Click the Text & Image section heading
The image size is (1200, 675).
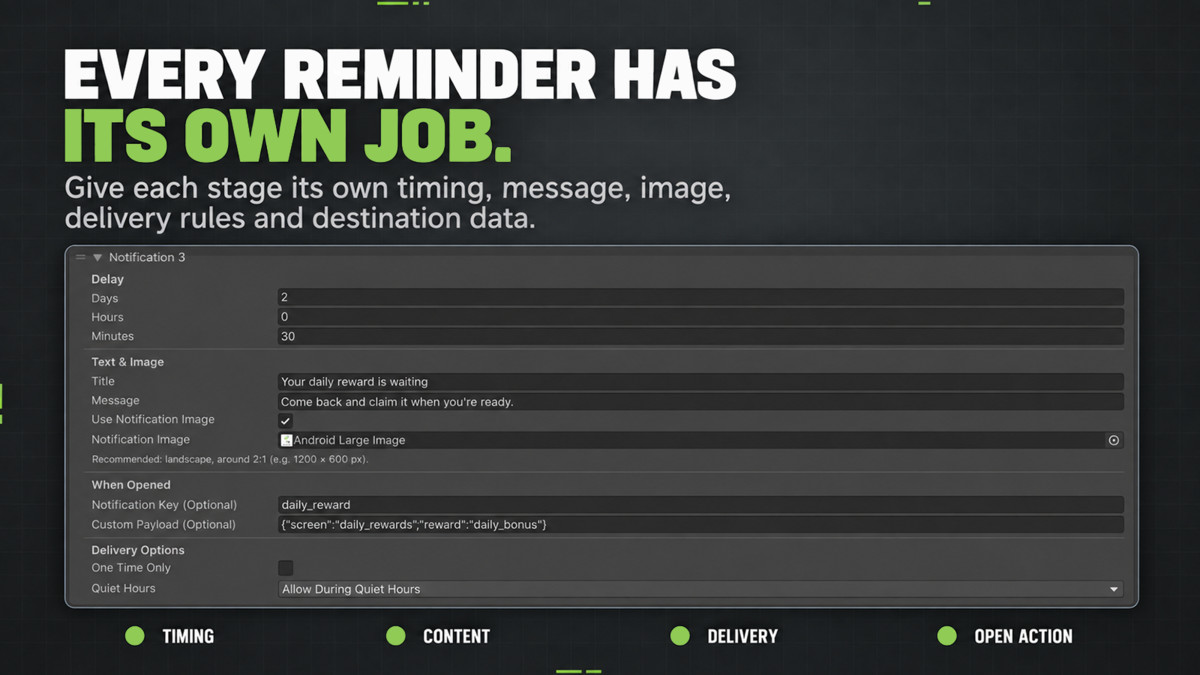(x=128, y=362)
